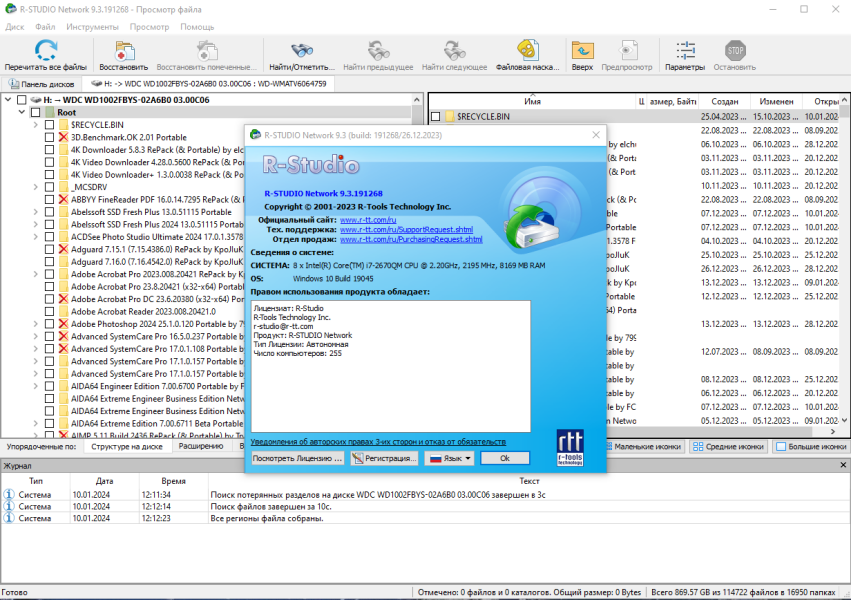Open the Параметры settings icon

[x=685, y=51]
